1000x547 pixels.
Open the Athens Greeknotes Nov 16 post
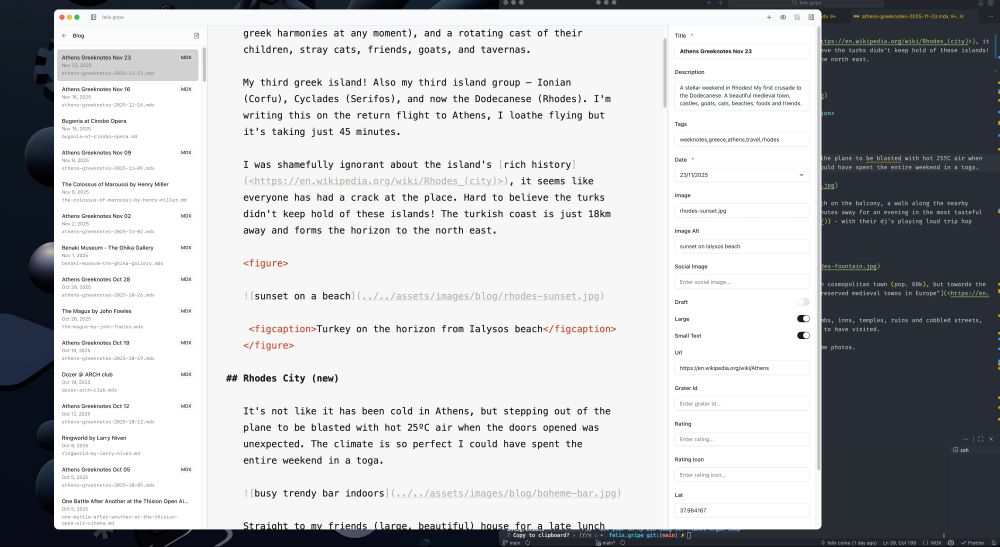tap(128, 96)
